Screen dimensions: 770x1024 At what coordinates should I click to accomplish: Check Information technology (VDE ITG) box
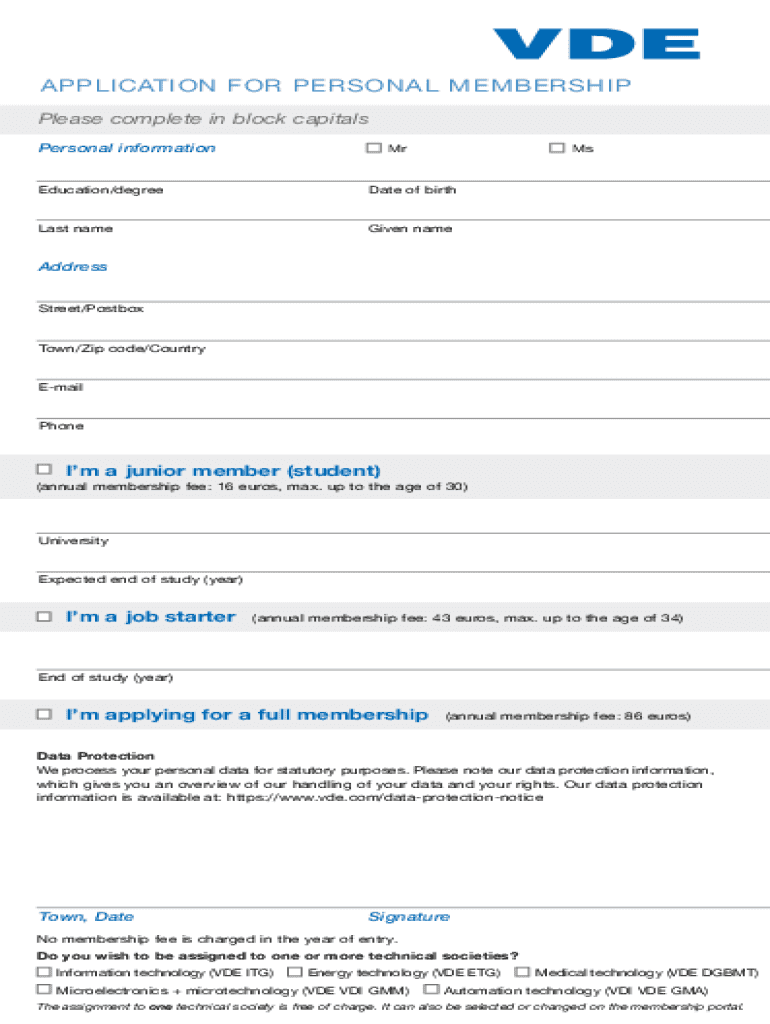coord(44,971)
